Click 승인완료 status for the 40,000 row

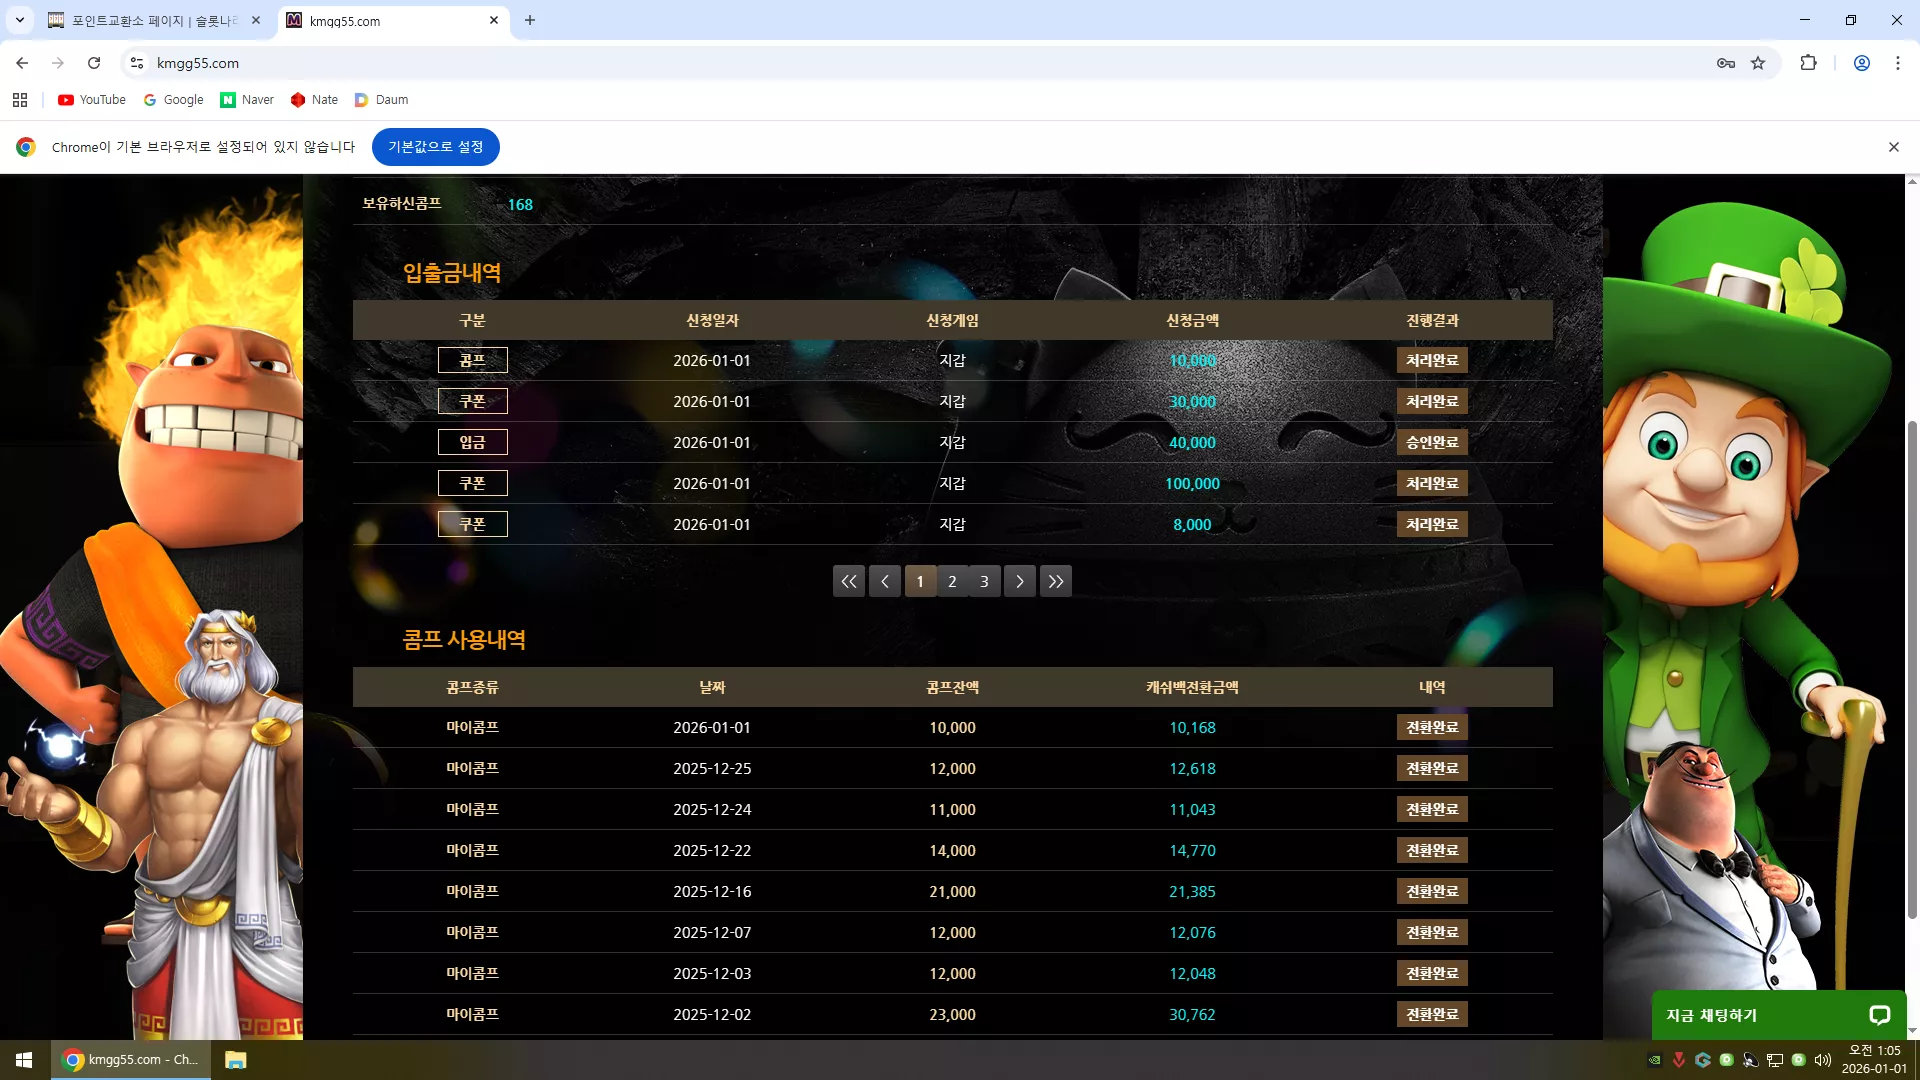click(x=1432, y=442)
